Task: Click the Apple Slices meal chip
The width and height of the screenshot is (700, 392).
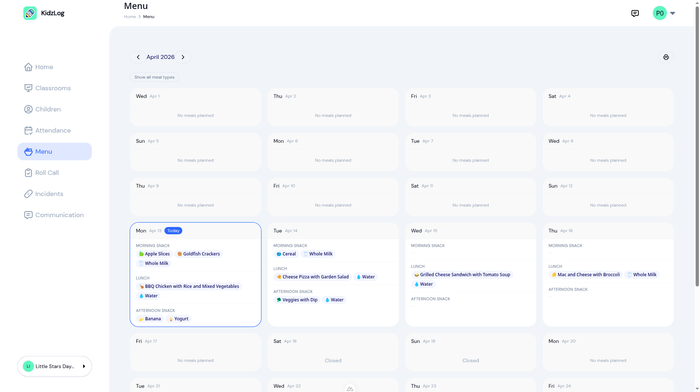Action: 154,254
